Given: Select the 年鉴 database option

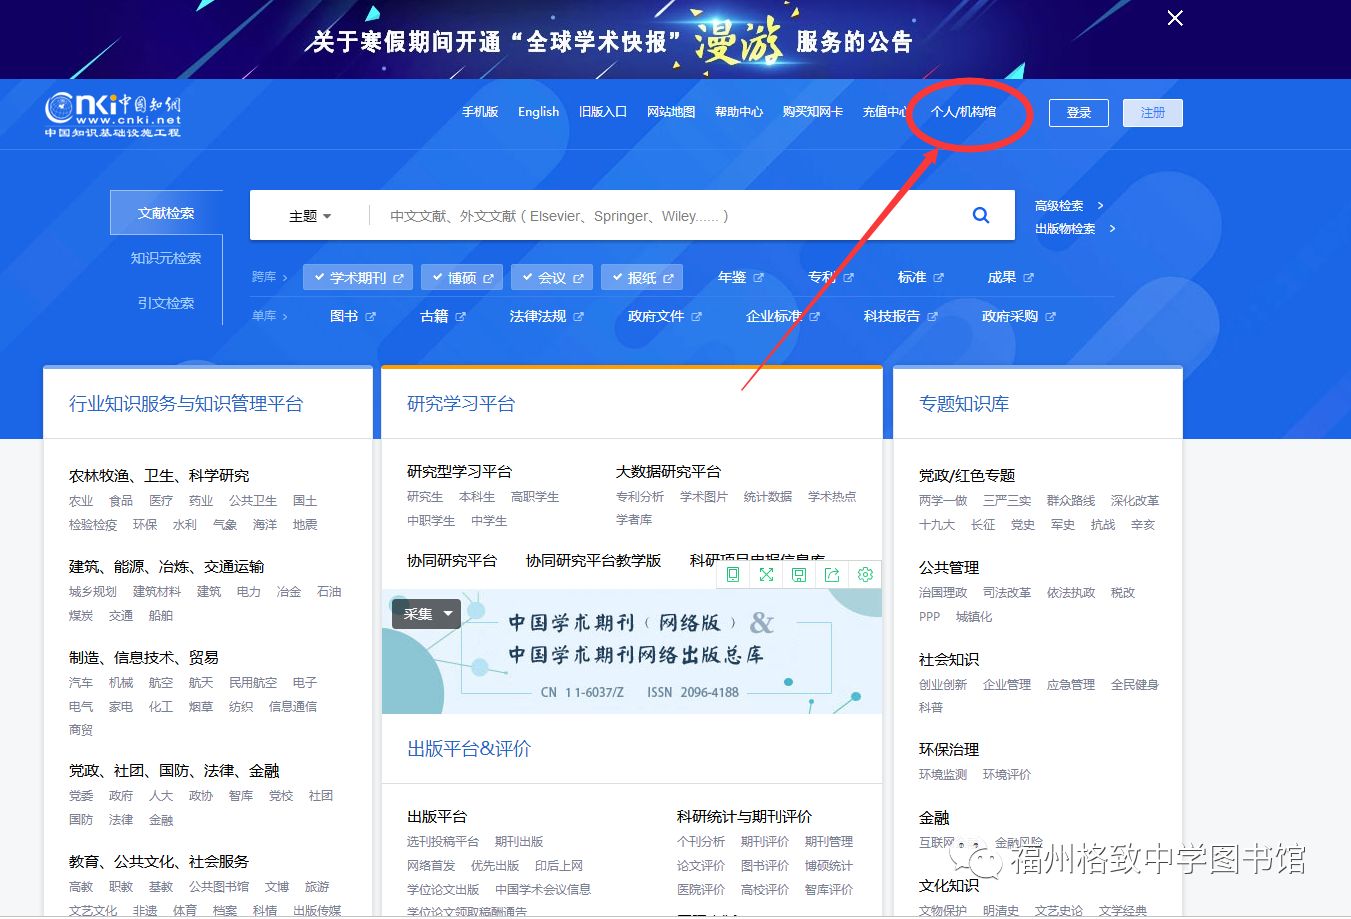Looking at the screenshot, I should pyautogui.click(x=732, y=277).
